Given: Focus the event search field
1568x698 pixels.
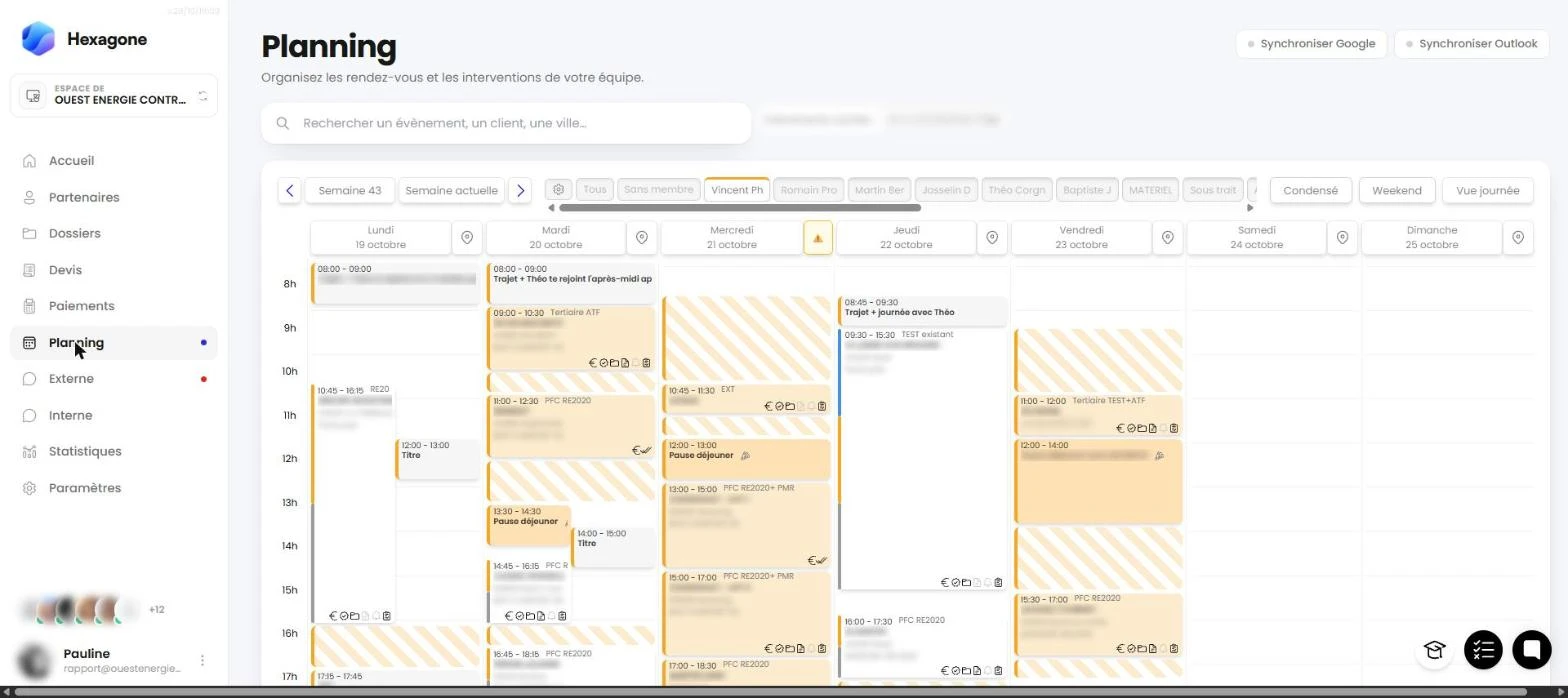Looking at the screenshot, I should pyautogui.click(x=506, y=123).
